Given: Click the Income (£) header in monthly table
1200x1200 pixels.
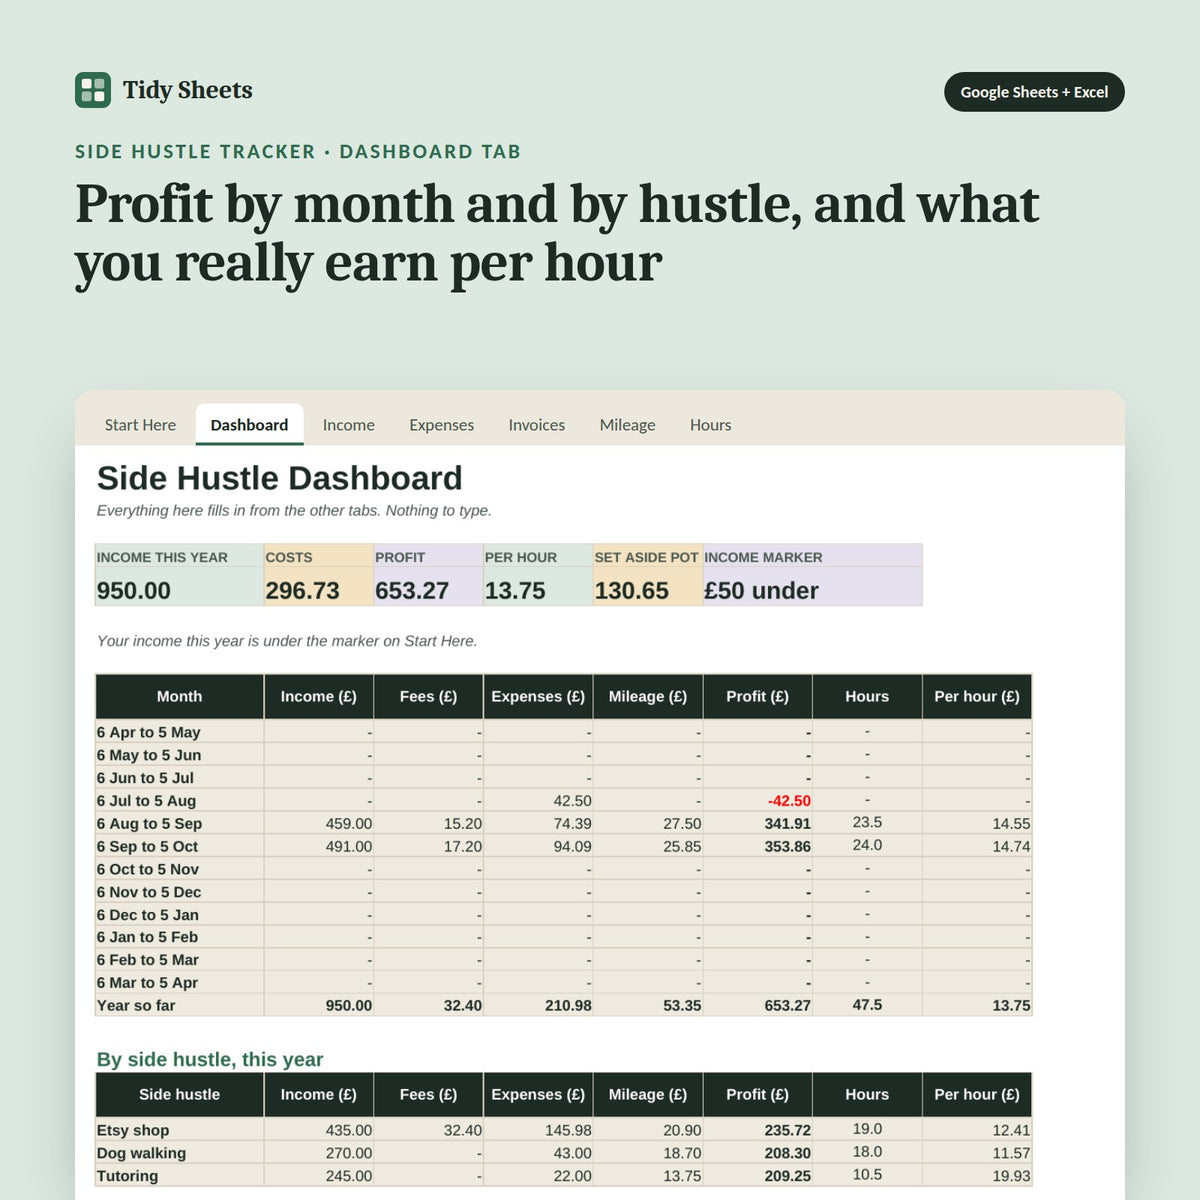Looking at the screenshot, I should point(319,697).
